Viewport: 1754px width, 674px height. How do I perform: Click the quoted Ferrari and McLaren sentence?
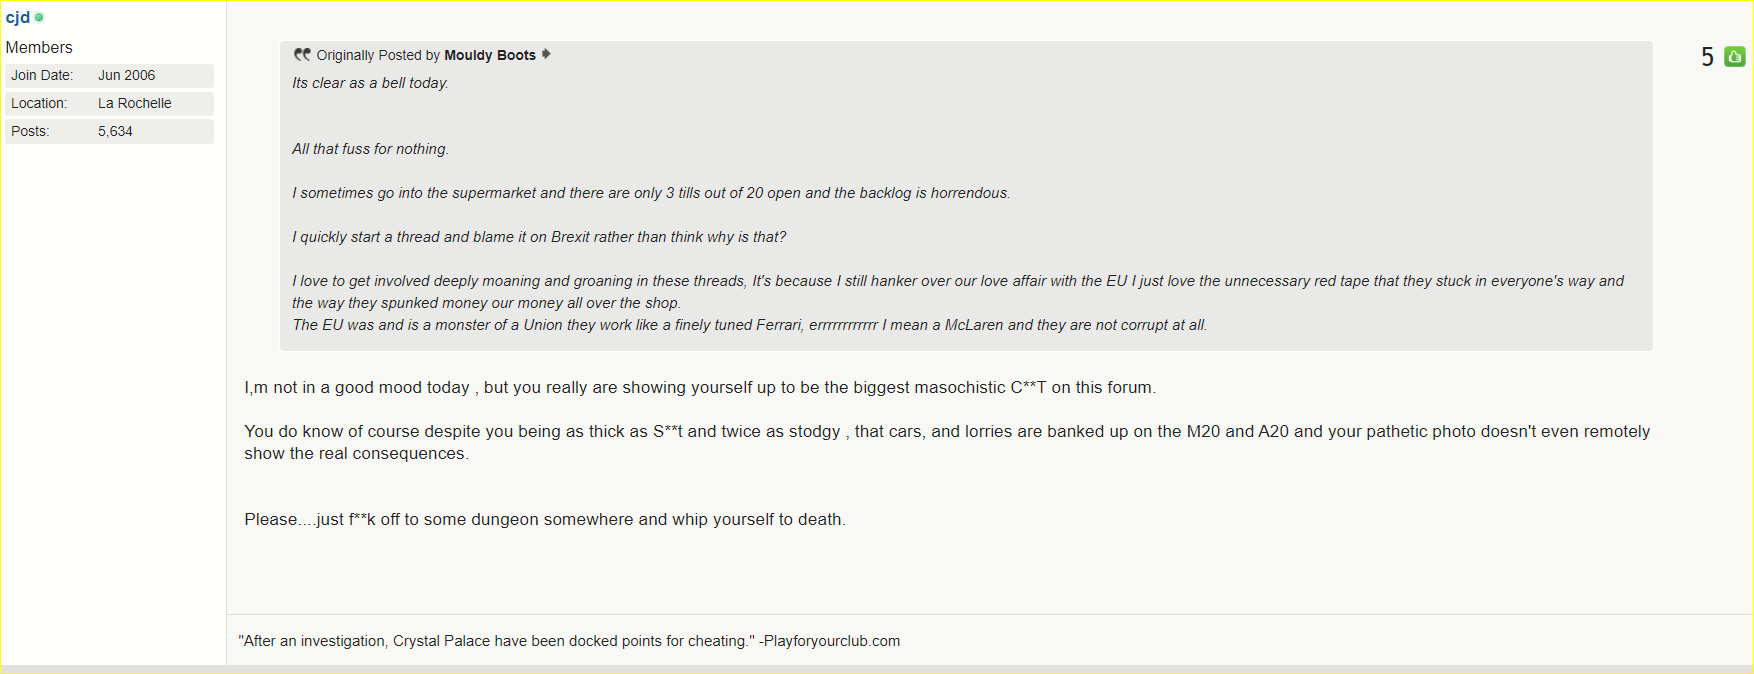pos(750,325)
